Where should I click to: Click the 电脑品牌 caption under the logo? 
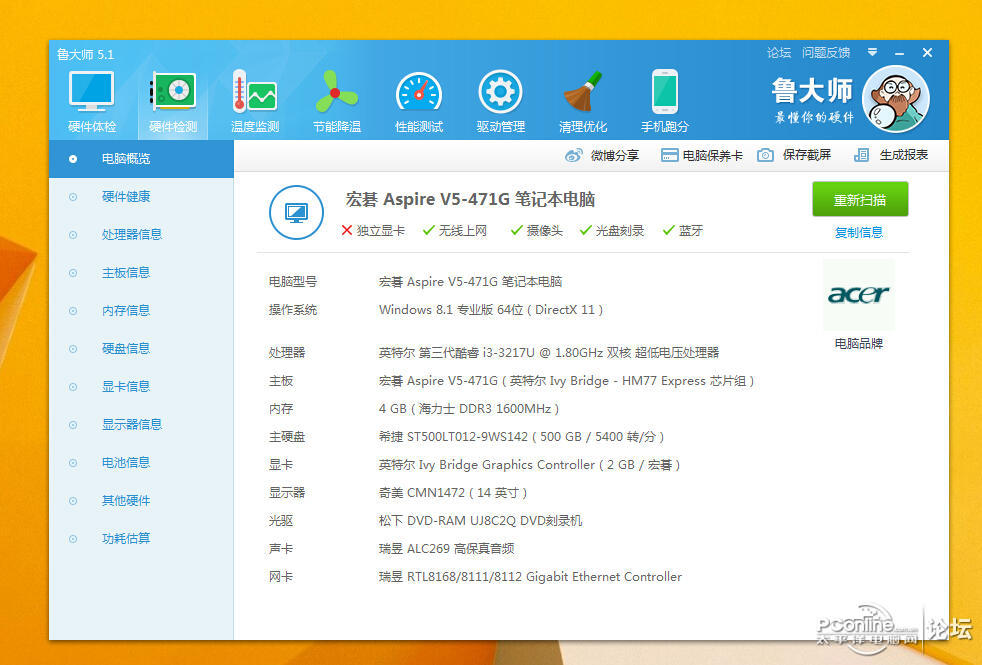coord(859,344)
